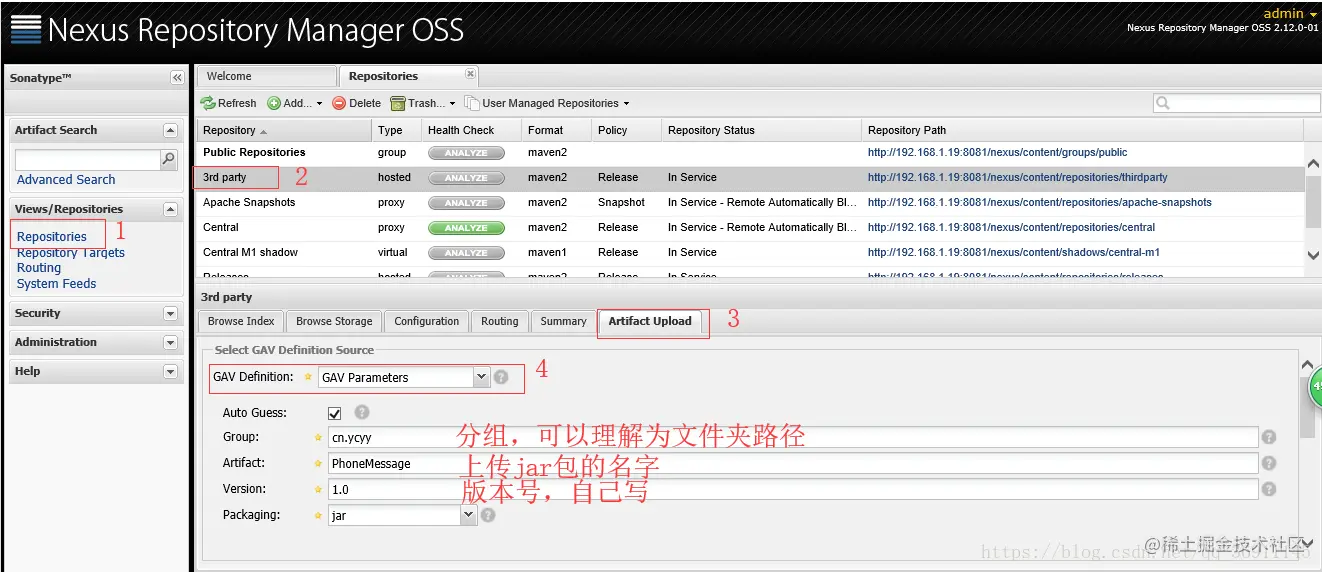This screenshot has width=1322, height=572.
Task: Select the Artifact Upload tab
Action: click(x=650, y=321)
